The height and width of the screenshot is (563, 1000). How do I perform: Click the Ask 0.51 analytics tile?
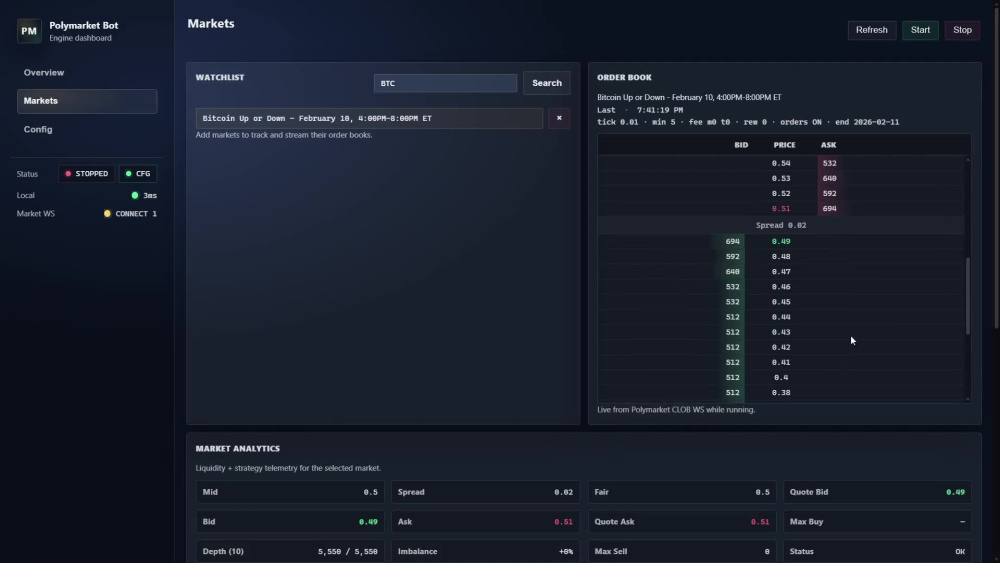[x=485, y=522]
